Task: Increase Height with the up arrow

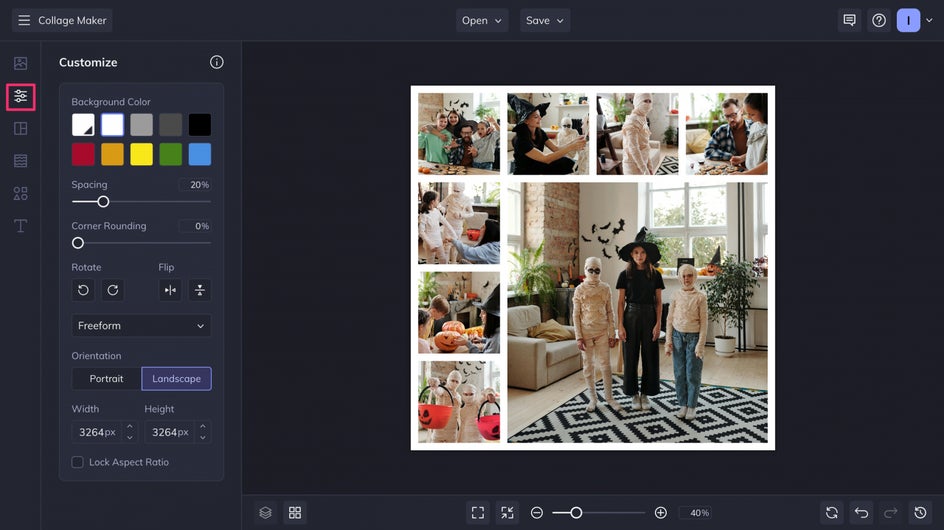Action: 203,426
